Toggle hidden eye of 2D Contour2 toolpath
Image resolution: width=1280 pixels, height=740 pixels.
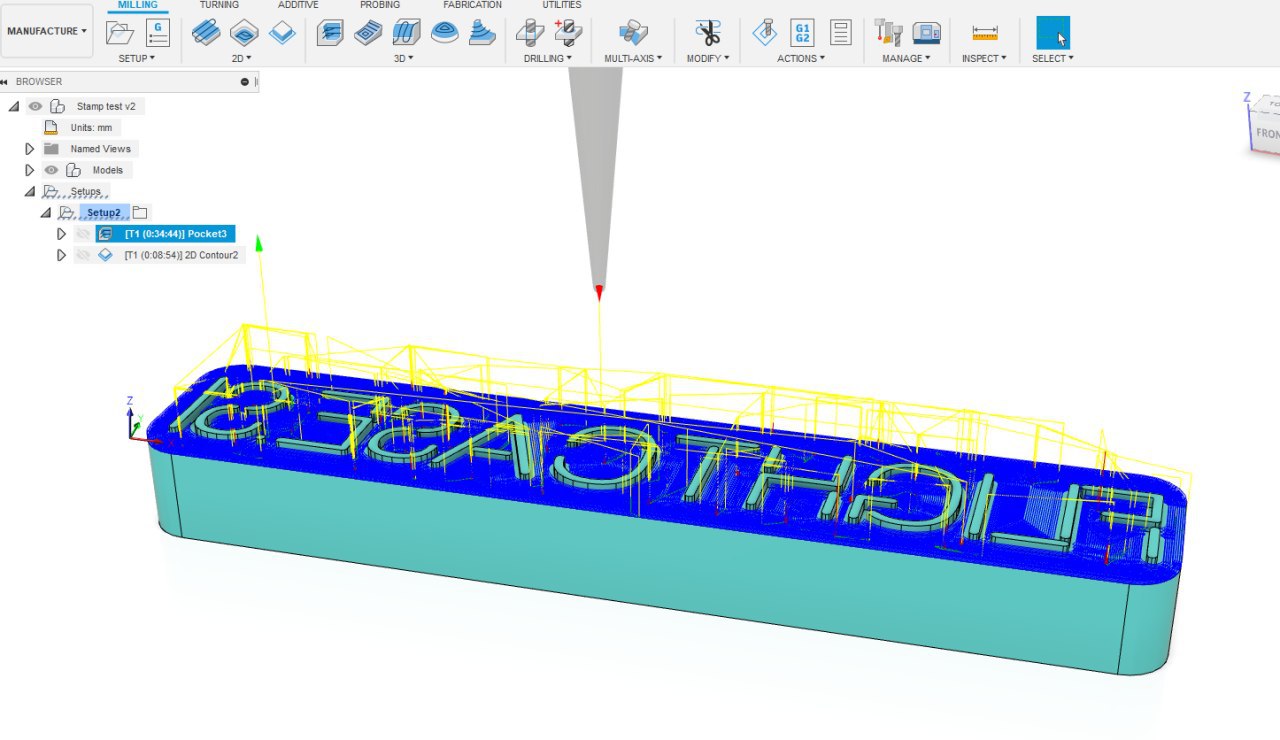82,255
